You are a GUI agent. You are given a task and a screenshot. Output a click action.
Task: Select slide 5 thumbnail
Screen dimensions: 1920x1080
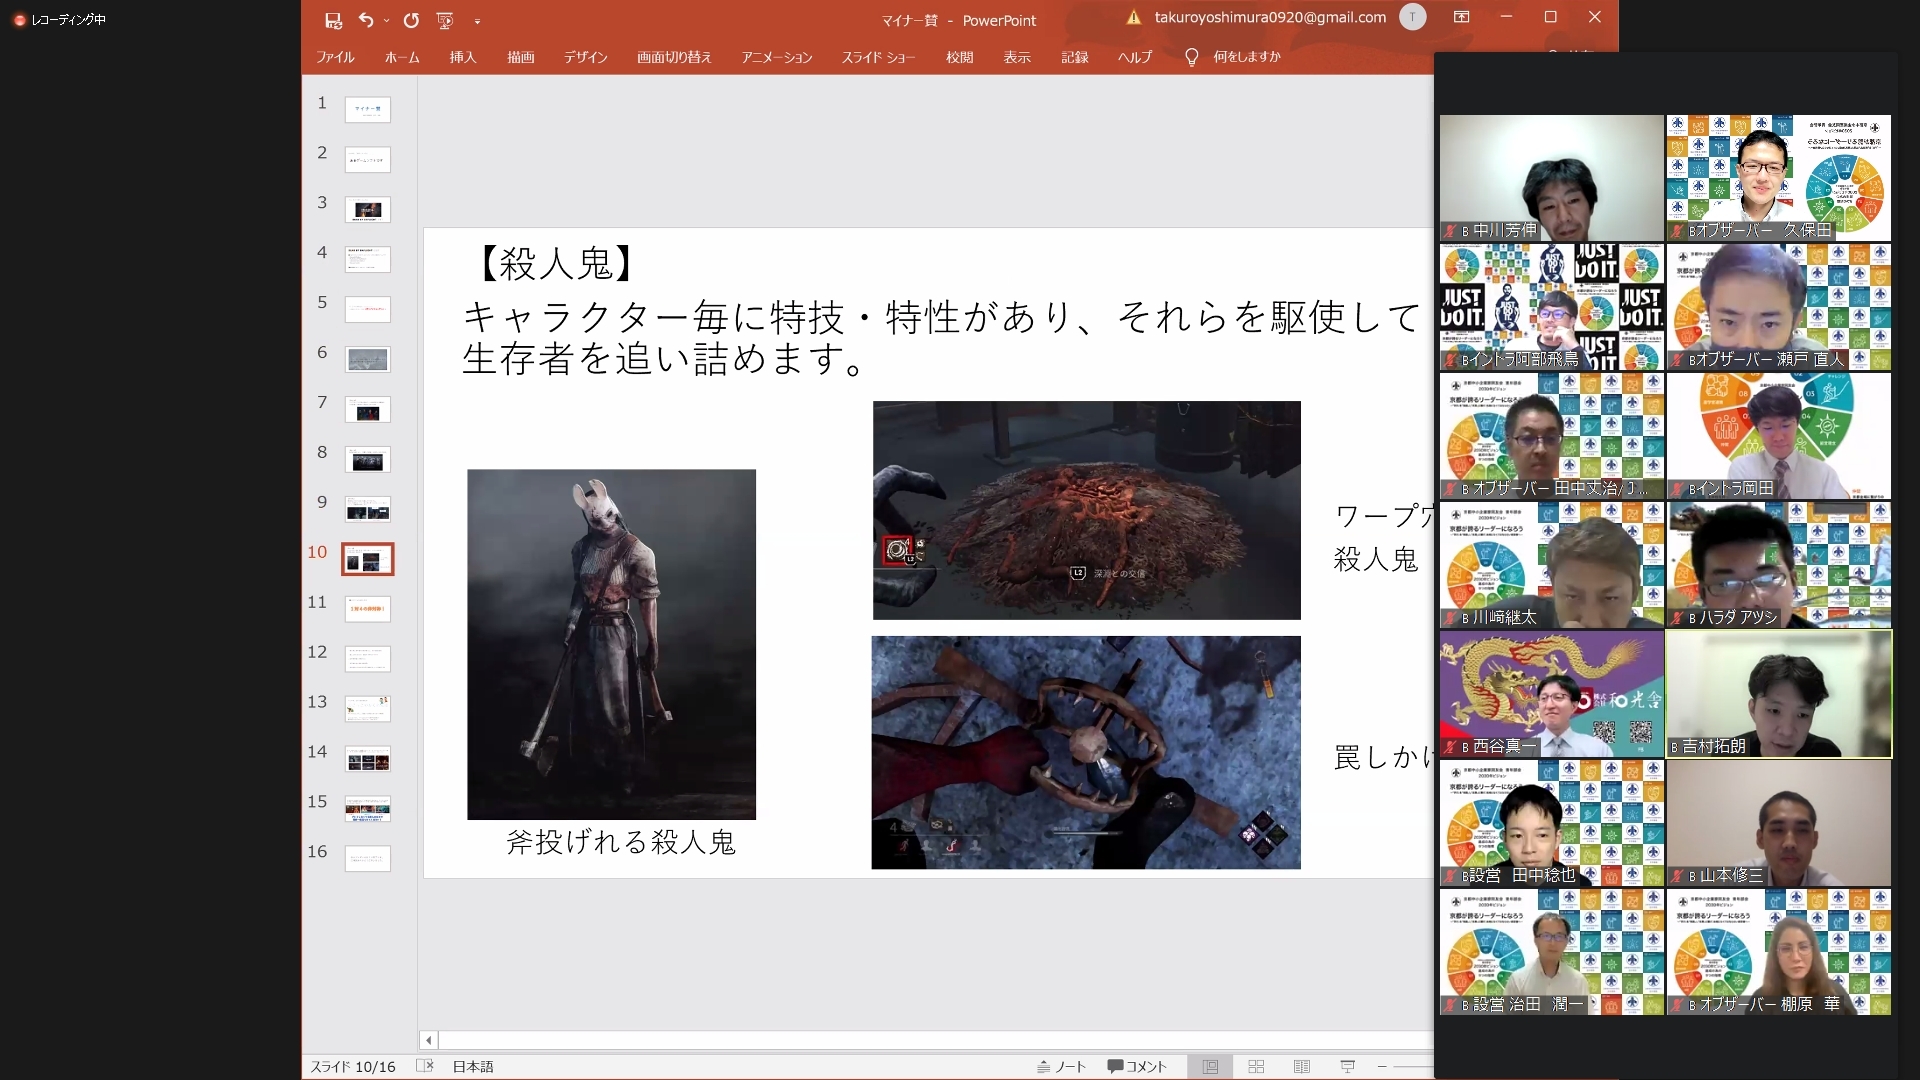(368, 309)
